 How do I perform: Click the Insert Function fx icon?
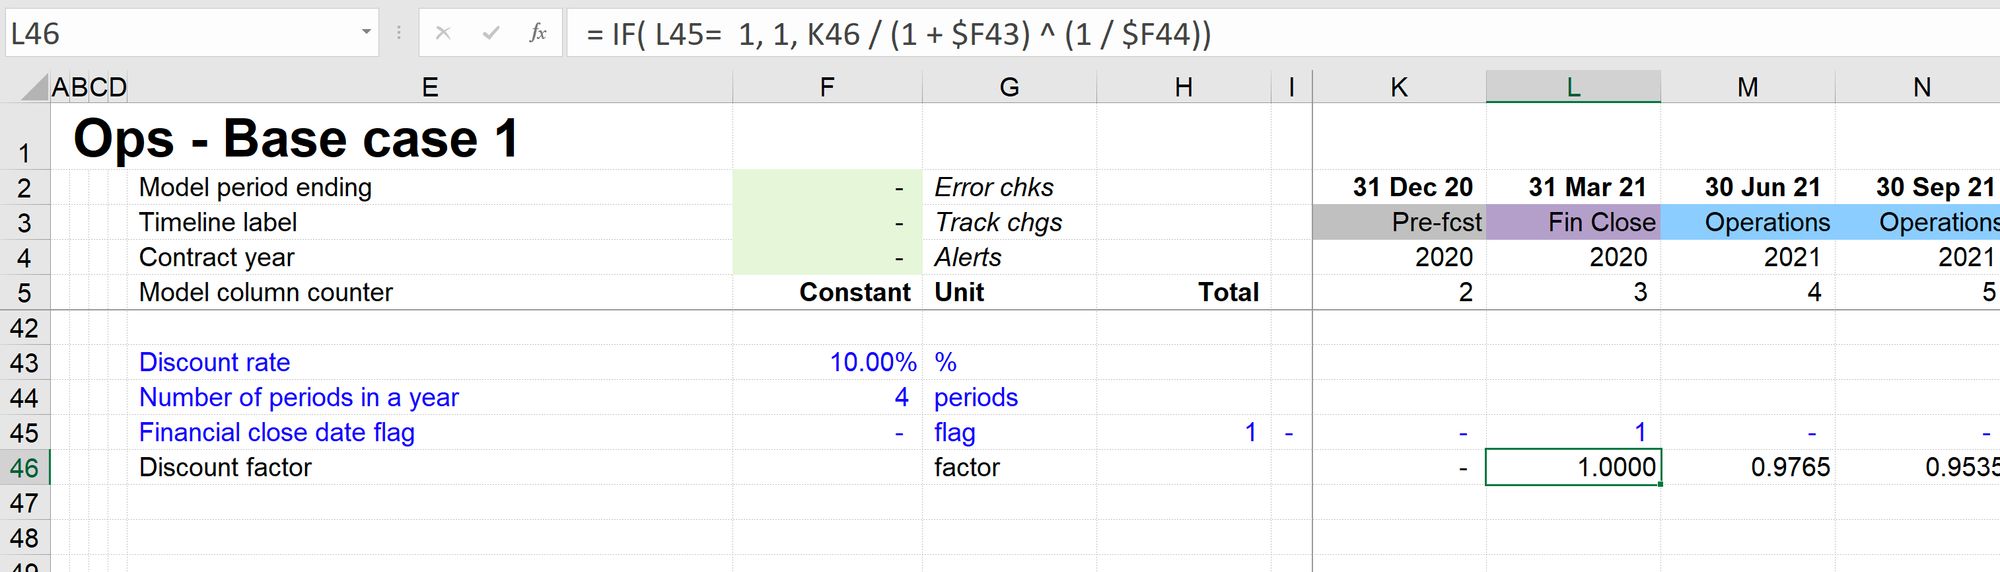click(x=538, y=33)
